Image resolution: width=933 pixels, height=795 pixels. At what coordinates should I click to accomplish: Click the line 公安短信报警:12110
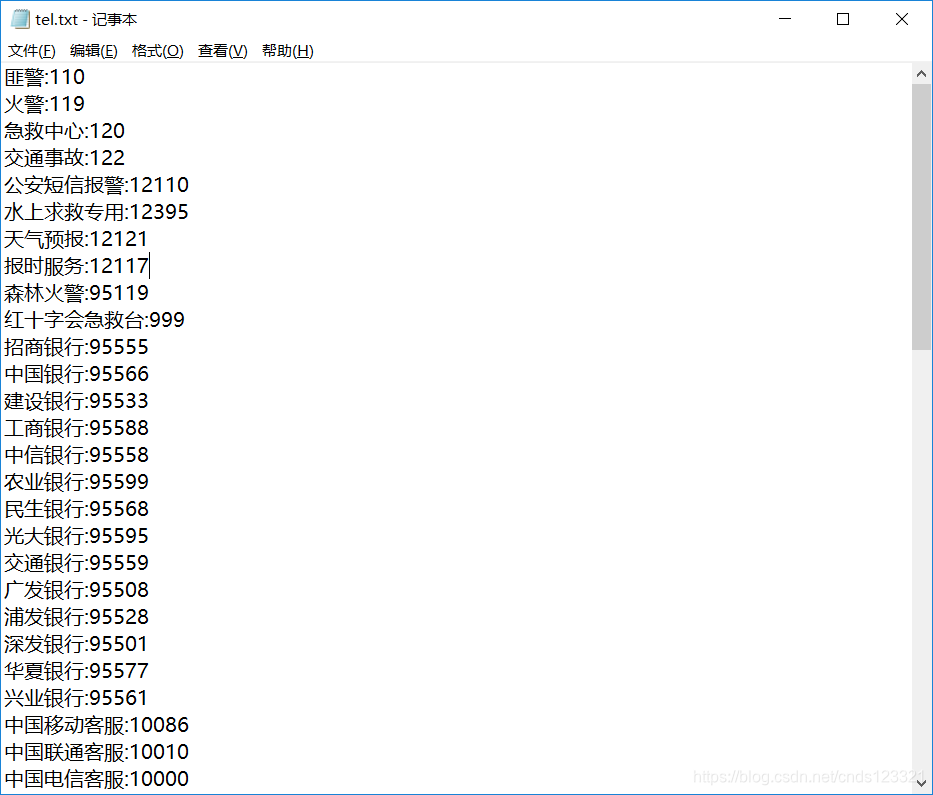[96, 185]
